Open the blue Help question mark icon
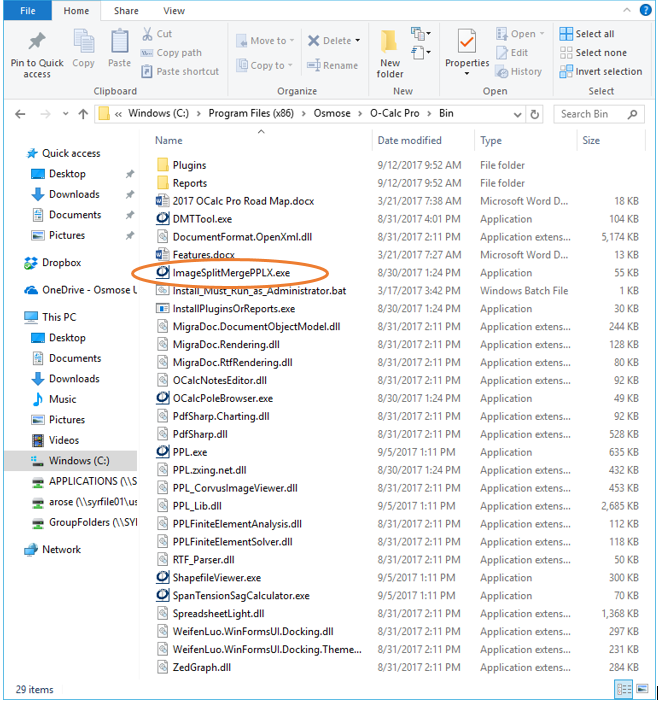 click(645, 10)
